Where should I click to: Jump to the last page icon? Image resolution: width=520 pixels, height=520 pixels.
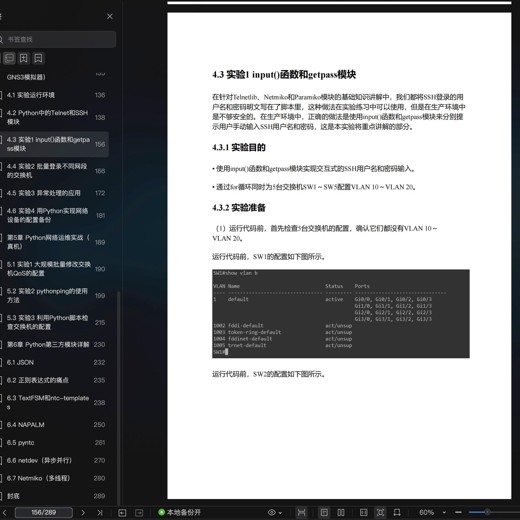pos(100,512)
